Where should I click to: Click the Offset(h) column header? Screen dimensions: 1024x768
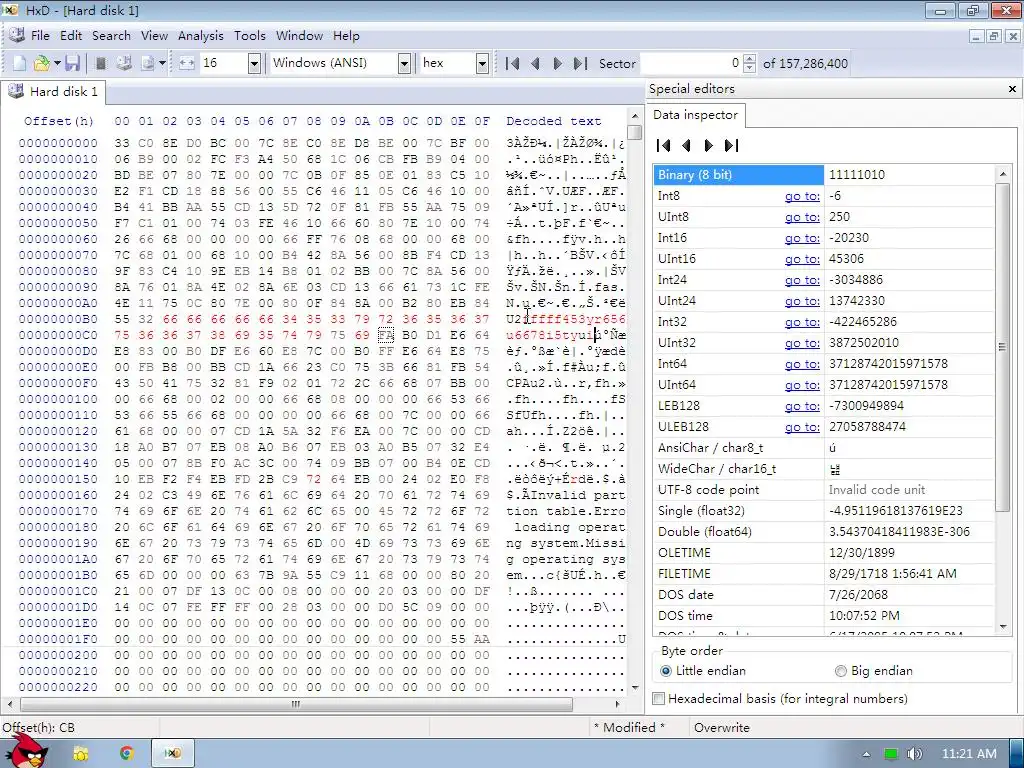click(x=59, y=121)
